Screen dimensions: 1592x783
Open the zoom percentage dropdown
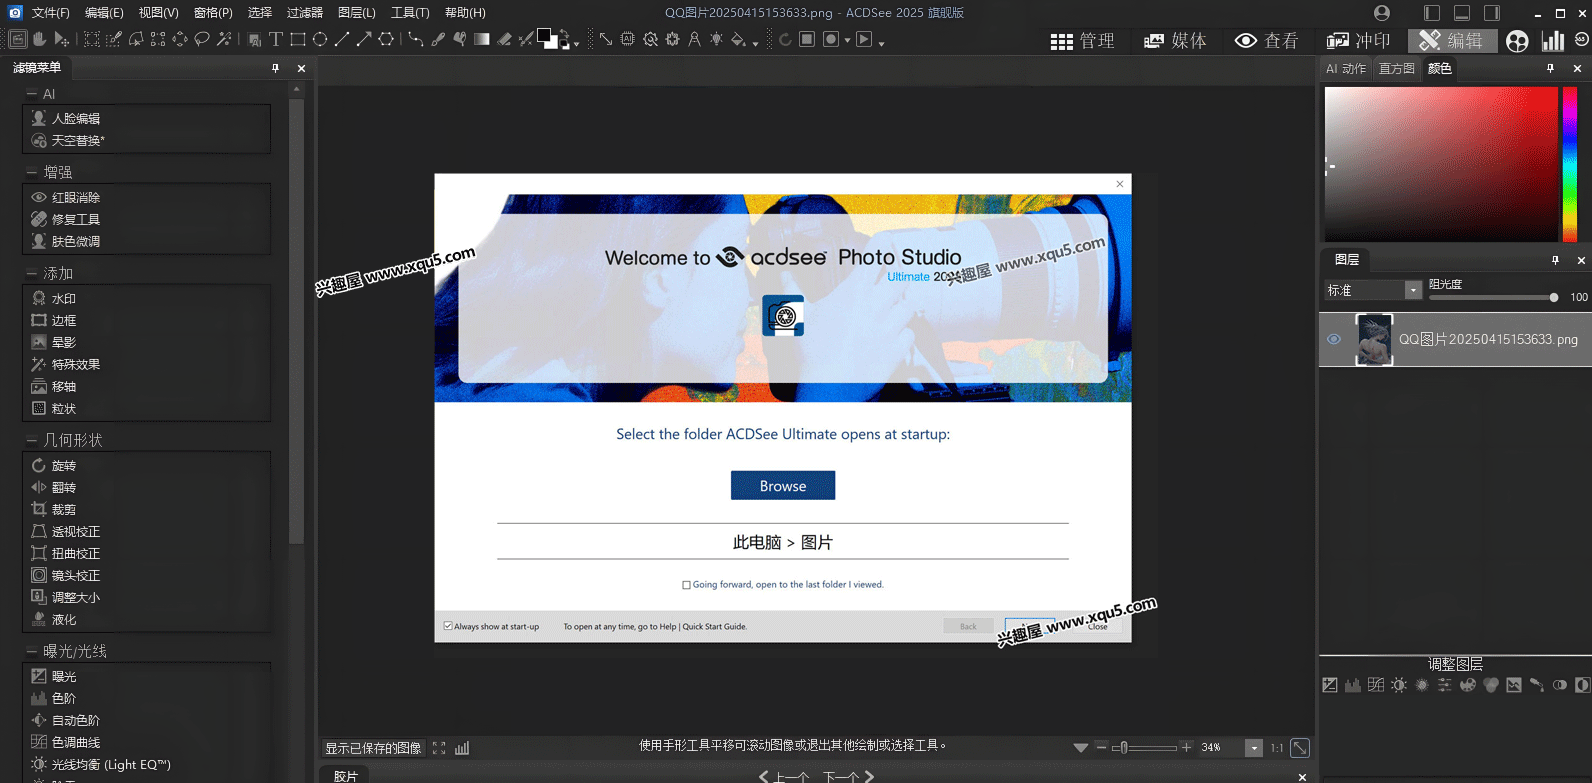coord(1253,748)
